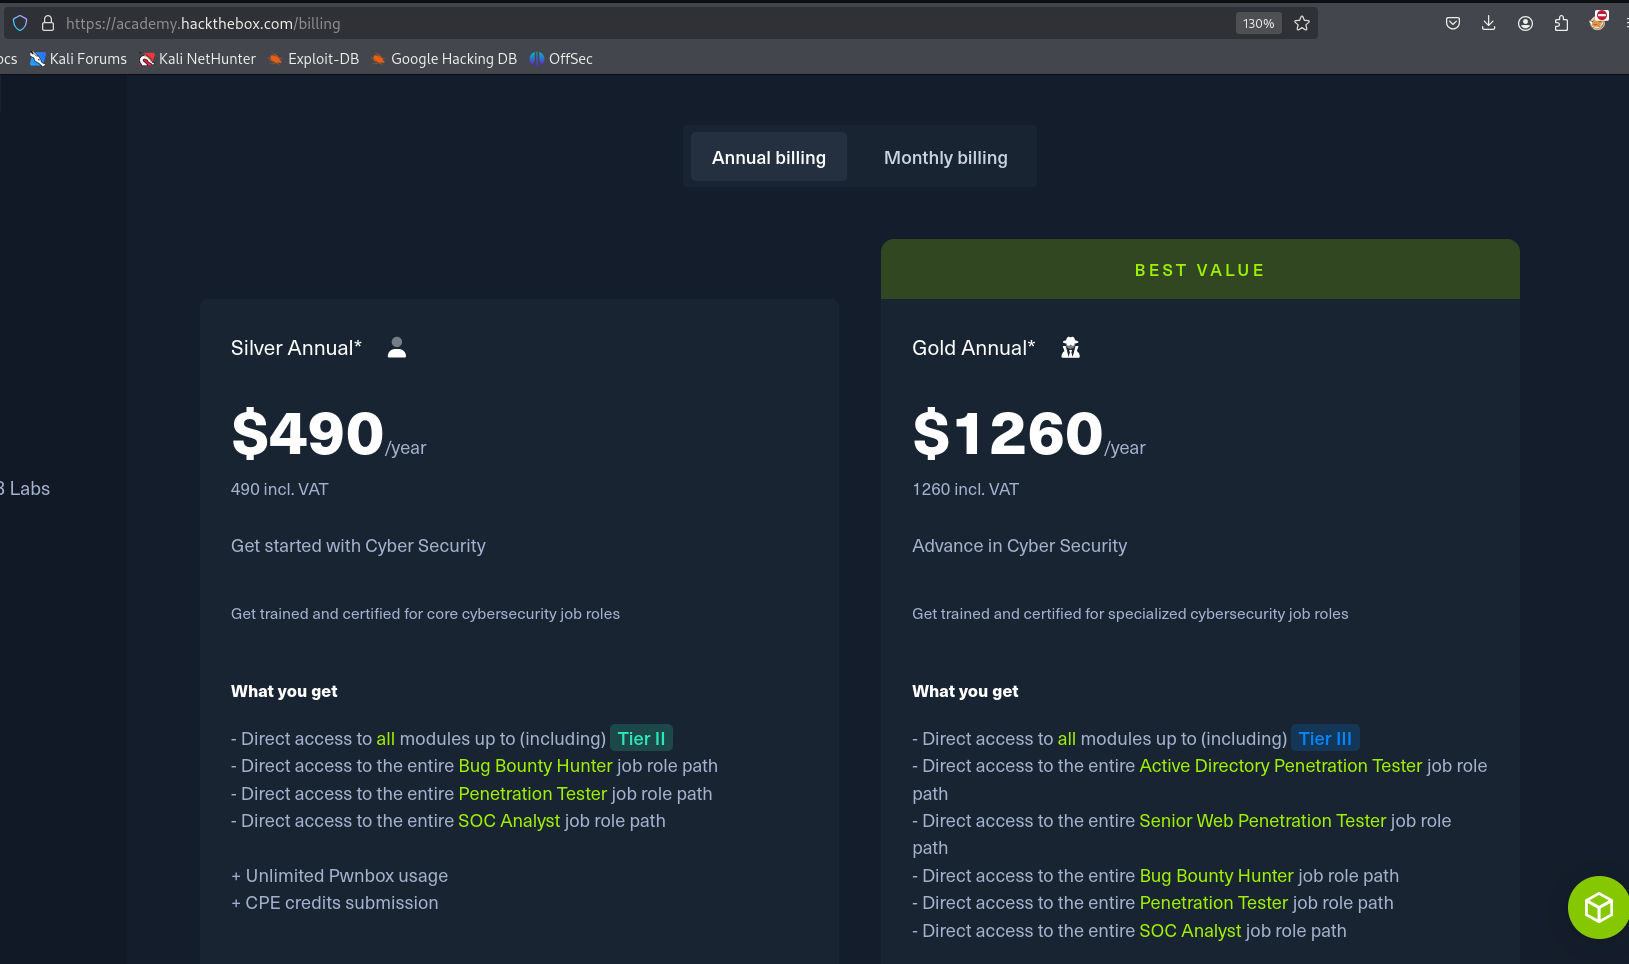
Task: Open the Exploit-DB bookmark
Action: coord(314,59)
